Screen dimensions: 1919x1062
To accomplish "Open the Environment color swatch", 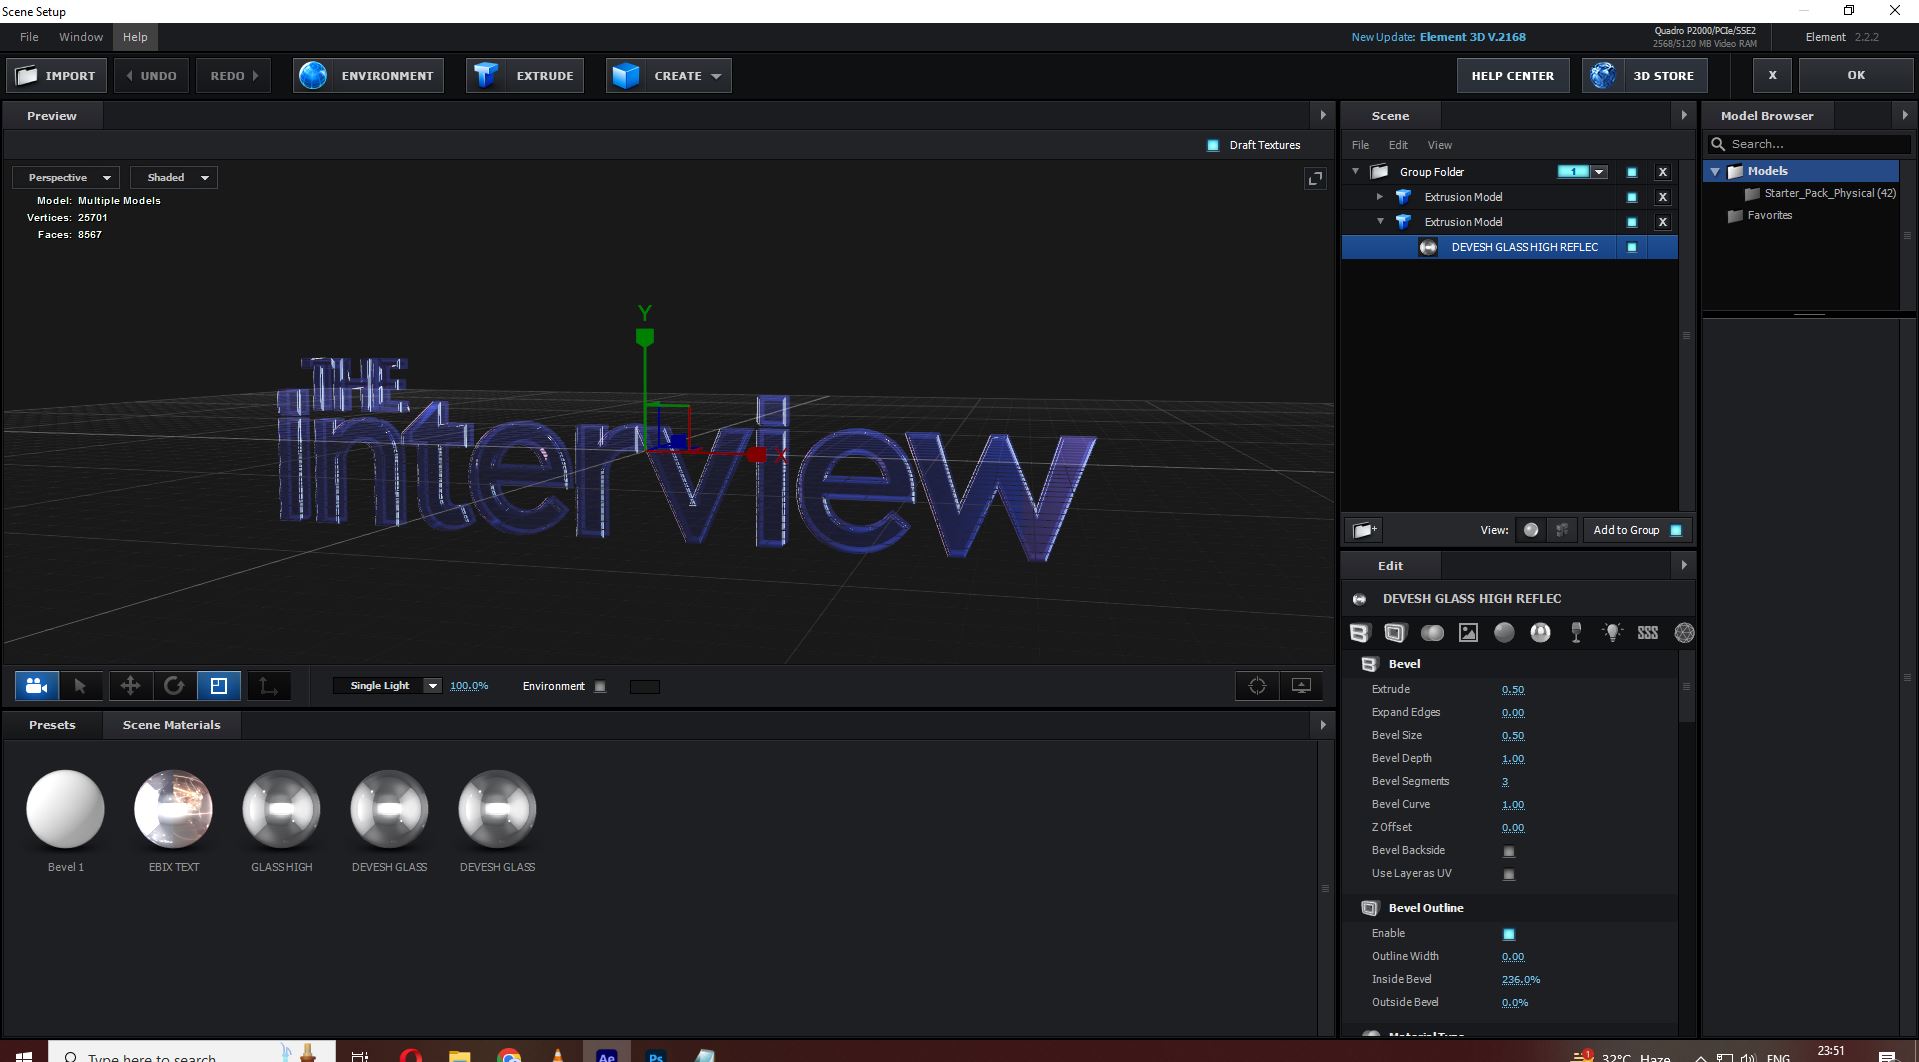I will (645, 687).
